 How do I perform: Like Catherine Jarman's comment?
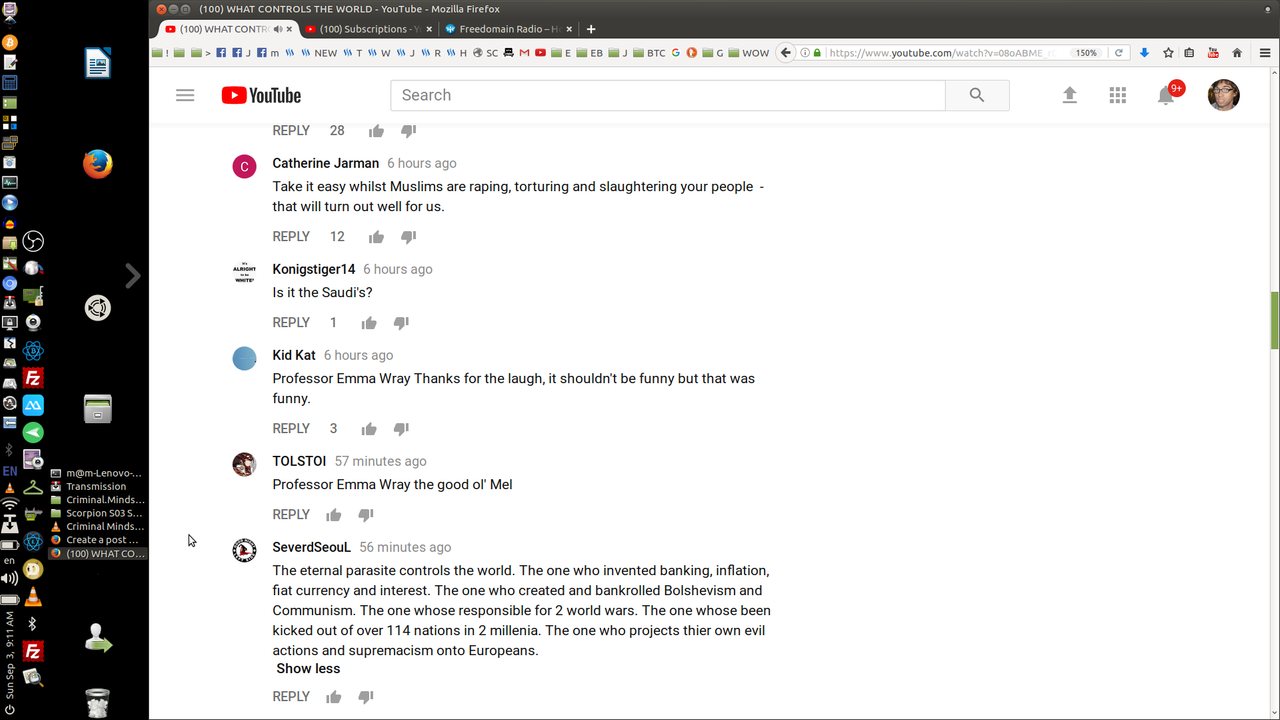click(x=376, y=237)
